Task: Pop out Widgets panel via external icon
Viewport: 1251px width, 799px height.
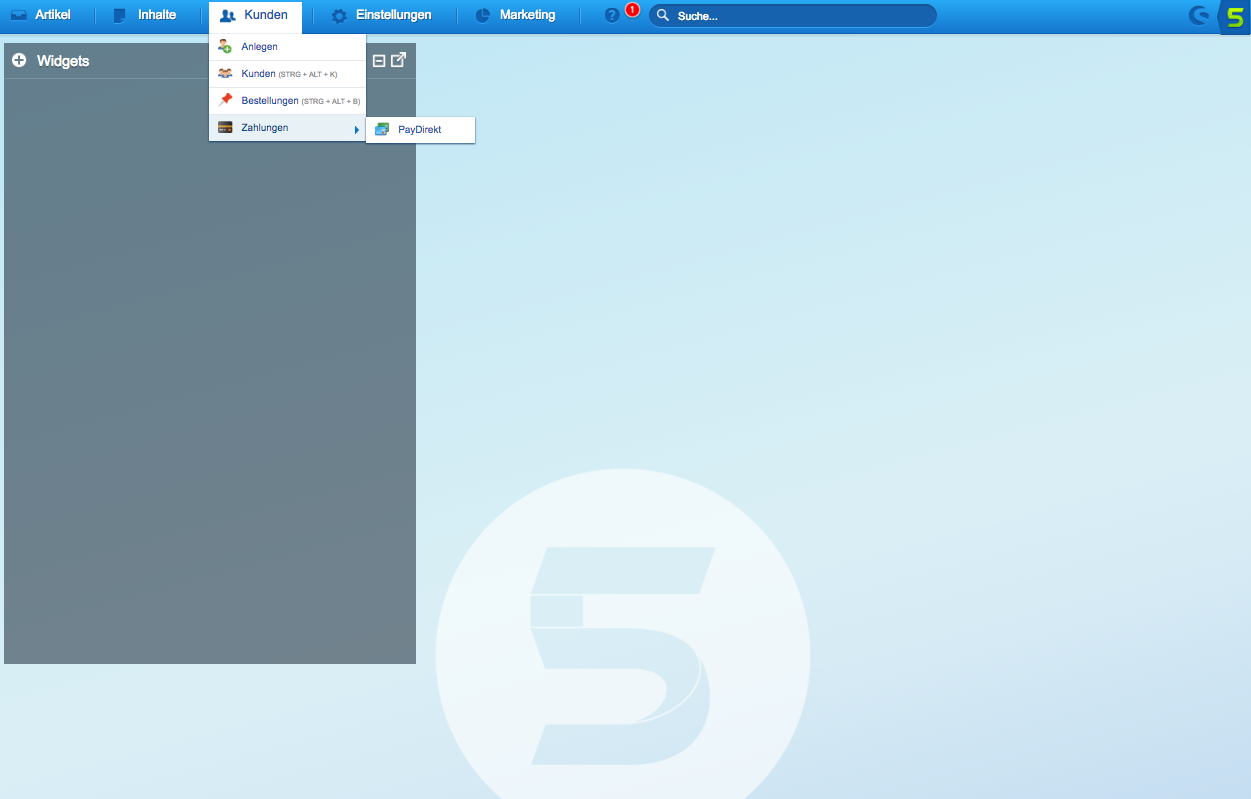Action: click(x=398, y=60)
